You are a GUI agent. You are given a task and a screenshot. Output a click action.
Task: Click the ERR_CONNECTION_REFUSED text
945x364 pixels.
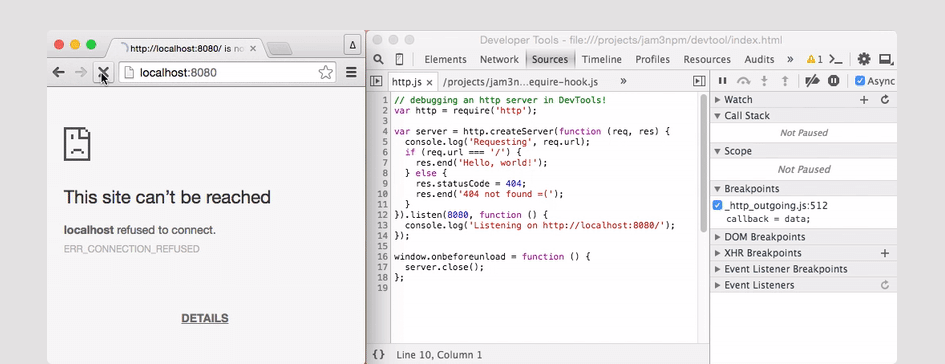click(x=131, y=249)
